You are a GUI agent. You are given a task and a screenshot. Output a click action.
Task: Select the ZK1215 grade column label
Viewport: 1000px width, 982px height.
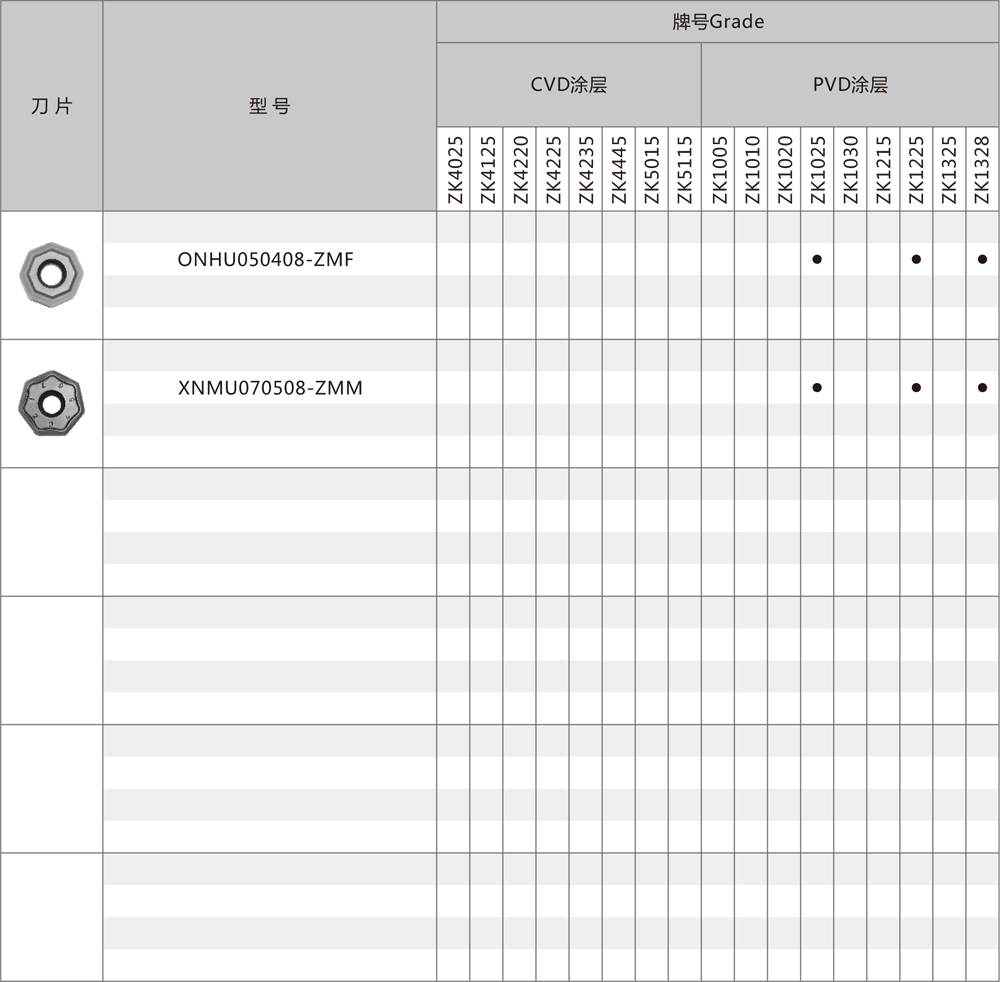[883, 169]
